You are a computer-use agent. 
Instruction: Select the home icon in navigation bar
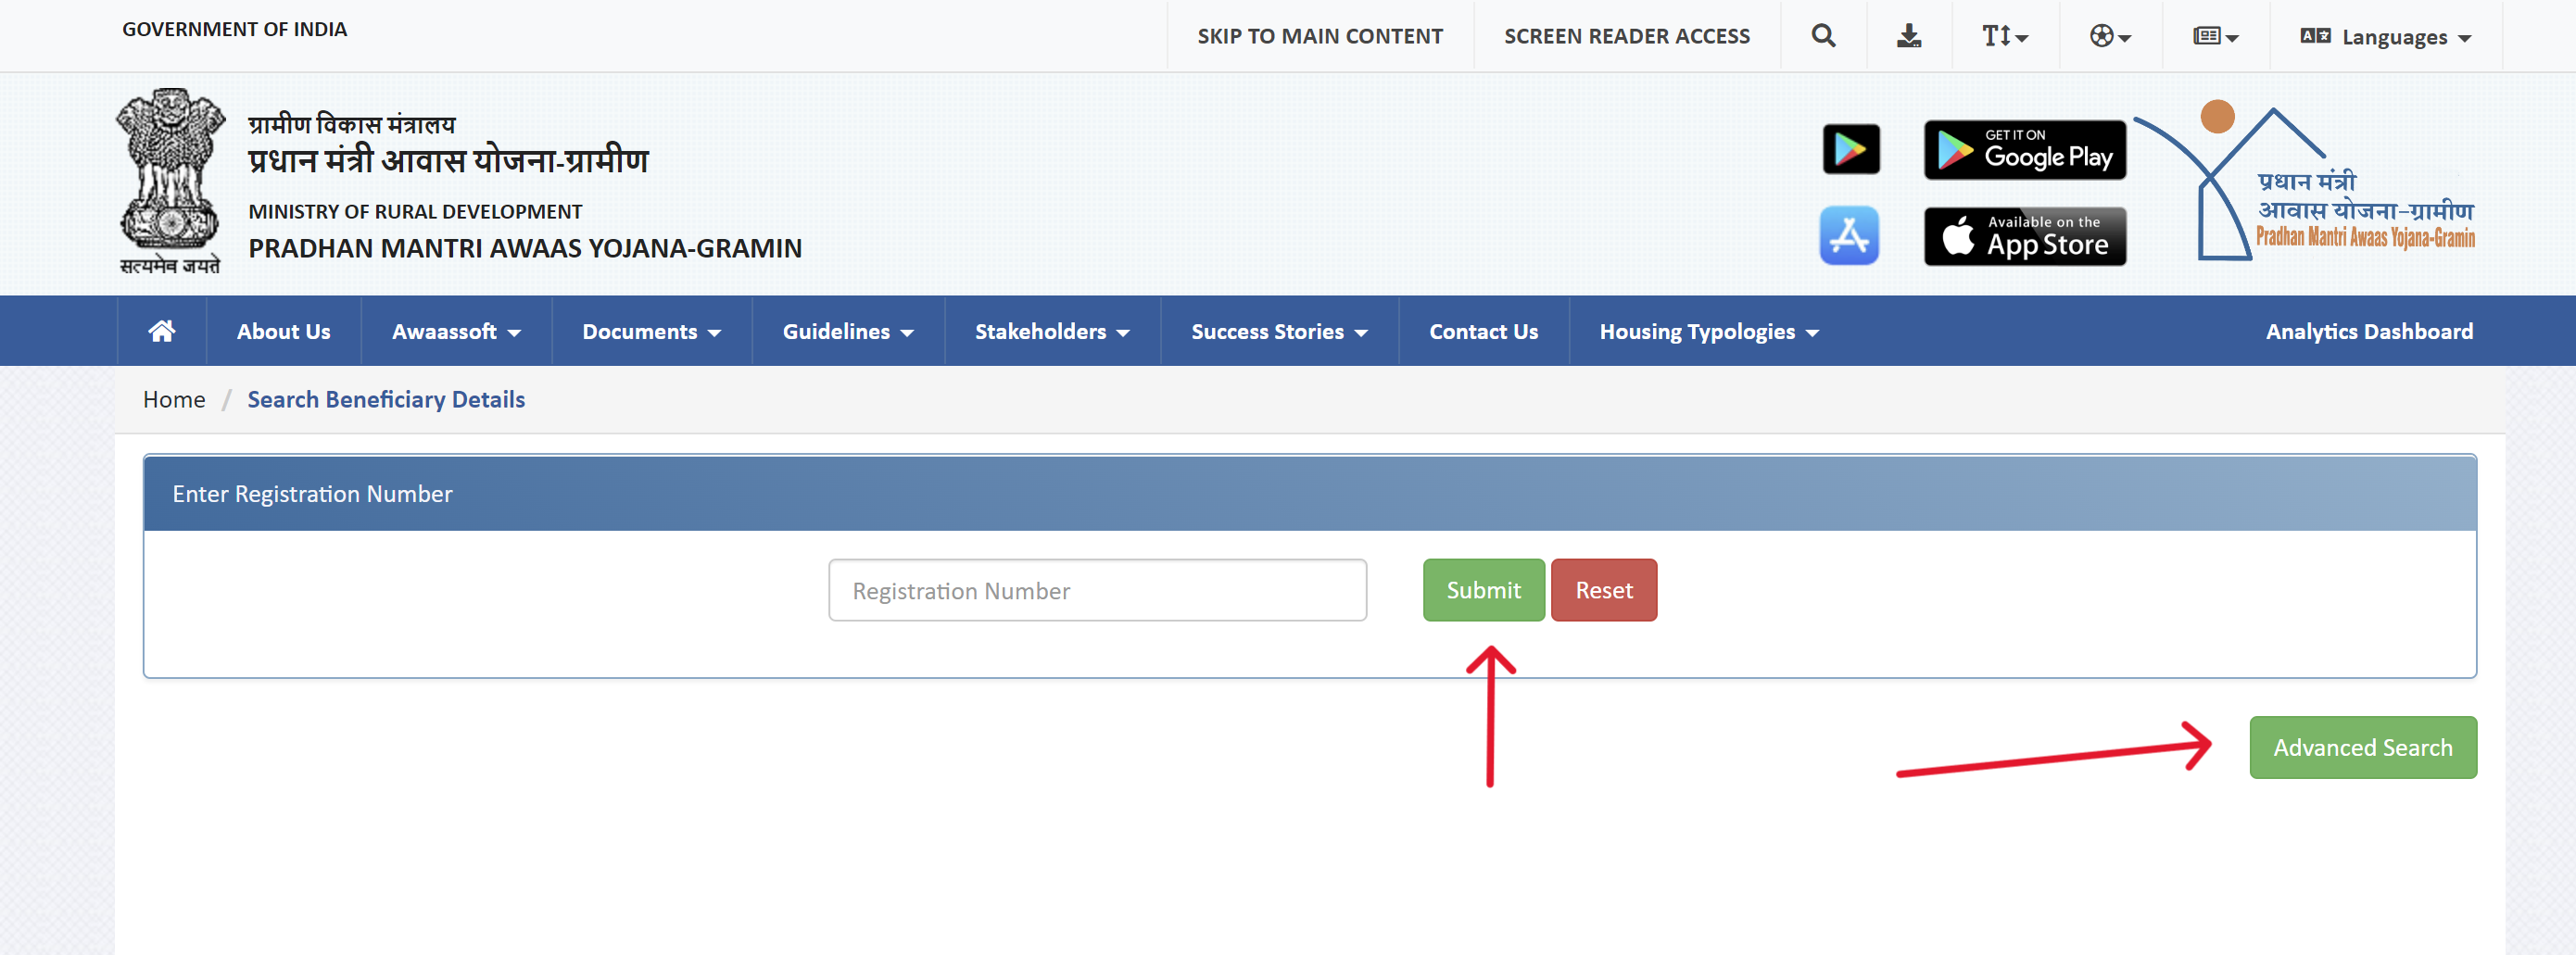161,331
